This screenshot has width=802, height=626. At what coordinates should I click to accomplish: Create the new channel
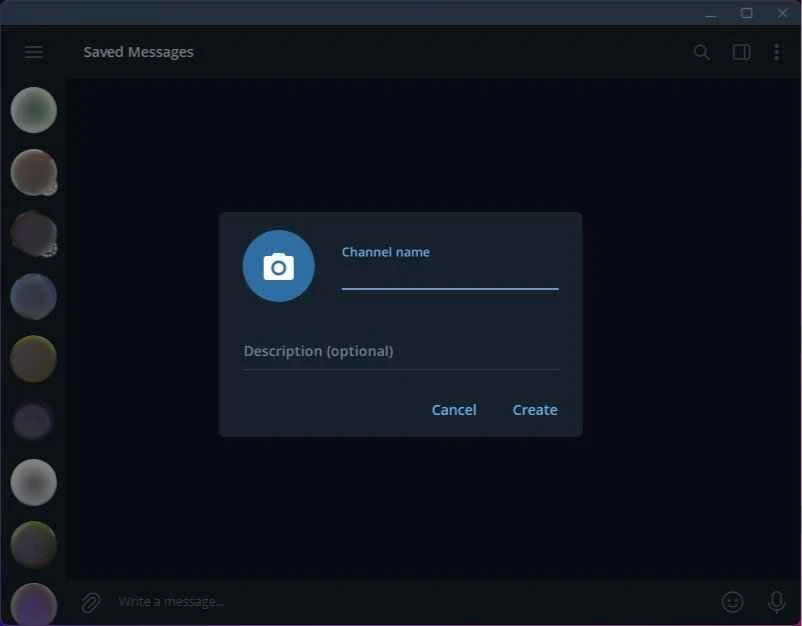tap(535, 410)
